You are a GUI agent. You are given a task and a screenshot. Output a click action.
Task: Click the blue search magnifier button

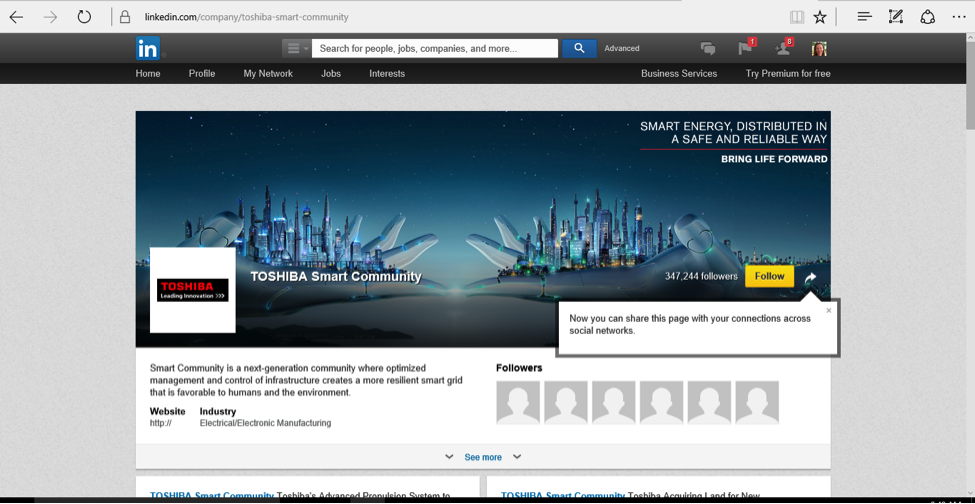point(579,48)
